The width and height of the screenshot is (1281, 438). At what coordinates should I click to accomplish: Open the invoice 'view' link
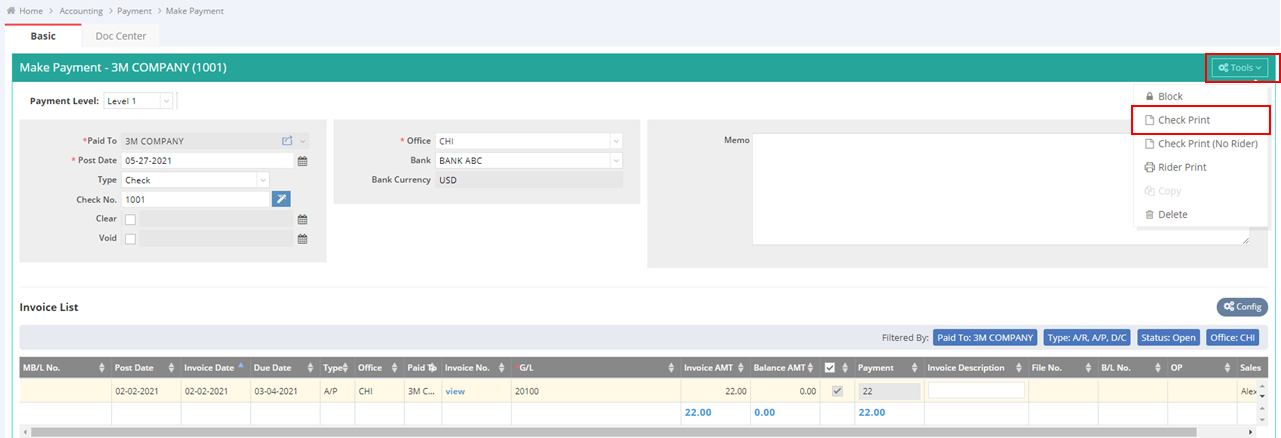pyautogui.click(x=456, y=391)
